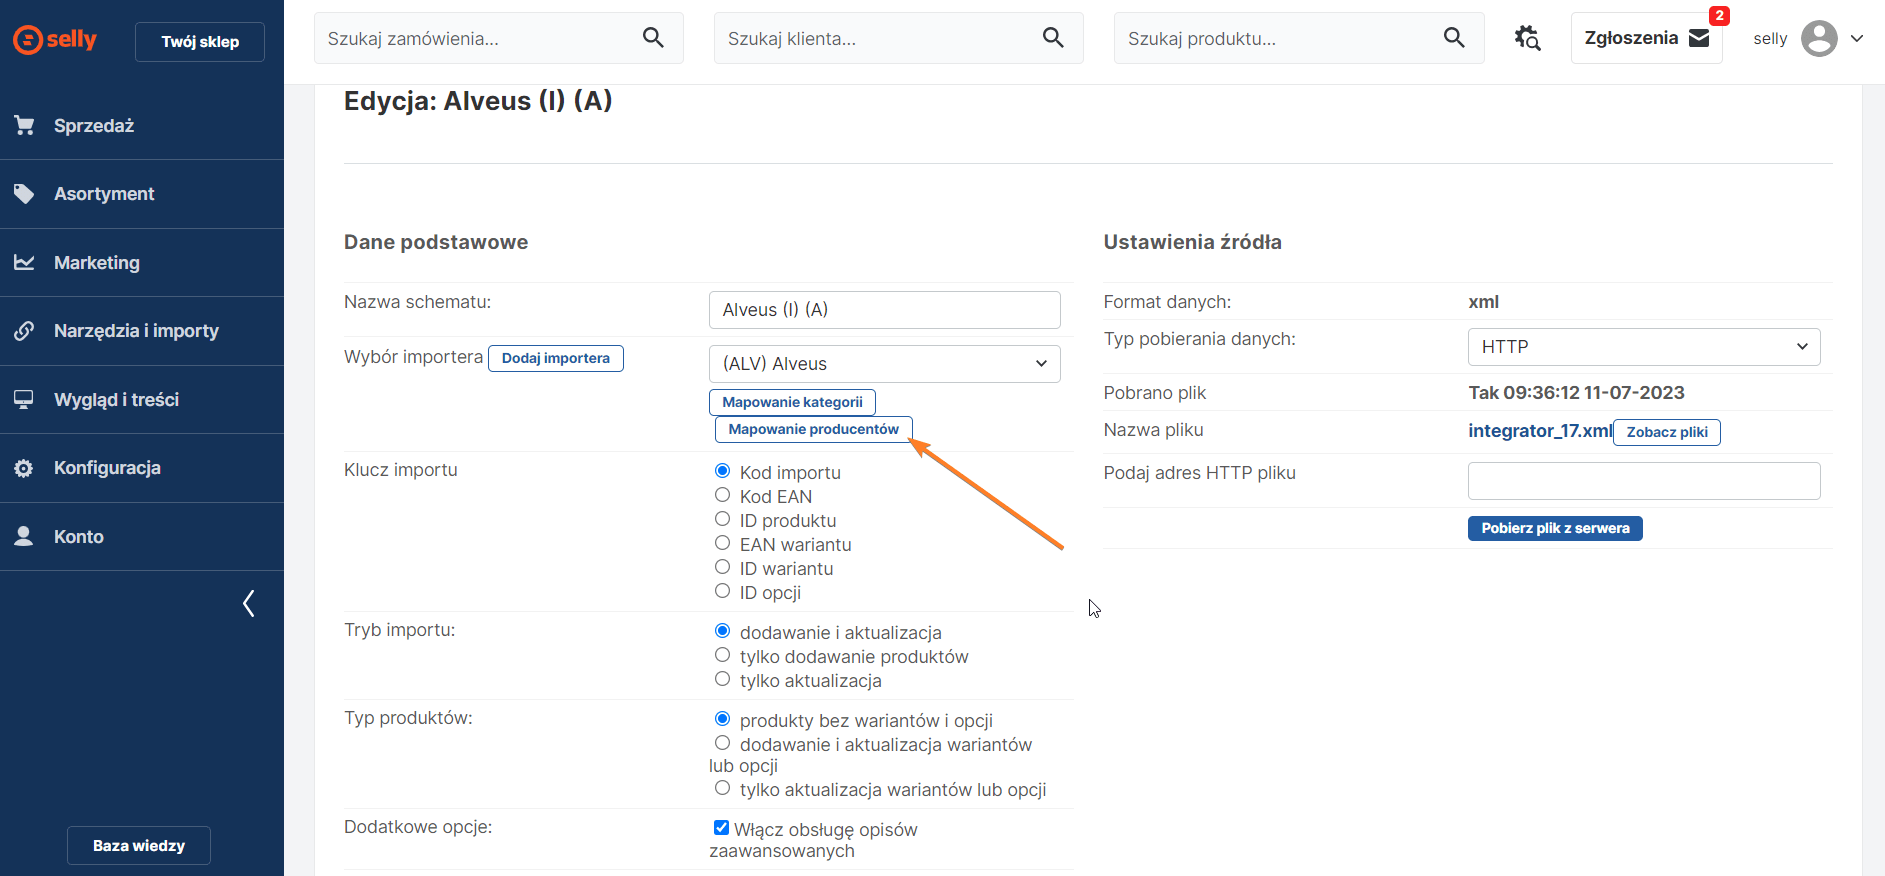Open the integrator_17.xml file link
The image size is (1885, 876).
click(1538, 431)
